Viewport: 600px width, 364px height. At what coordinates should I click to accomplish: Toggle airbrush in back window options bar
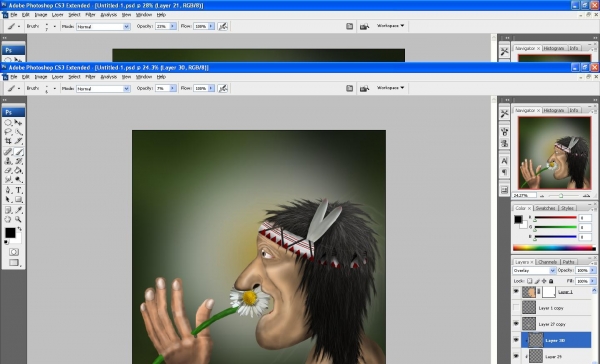(x=223, y=26)
